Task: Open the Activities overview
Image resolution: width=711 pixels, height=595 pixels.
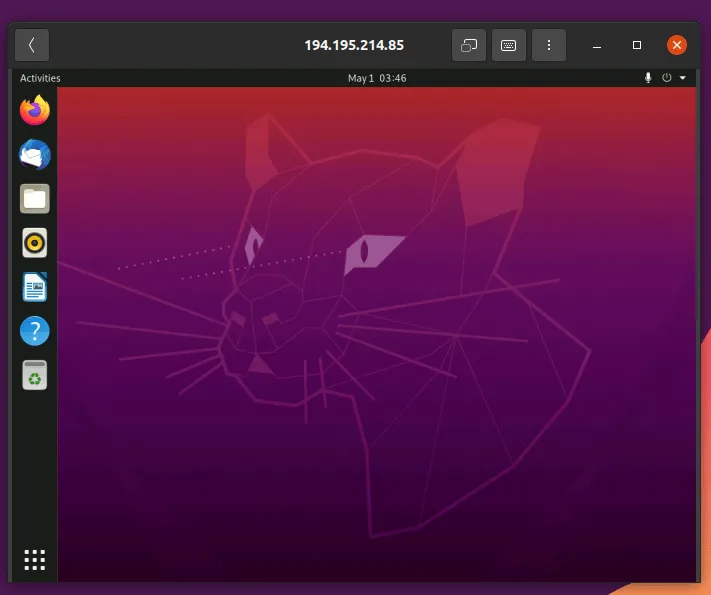Action: 40,78
